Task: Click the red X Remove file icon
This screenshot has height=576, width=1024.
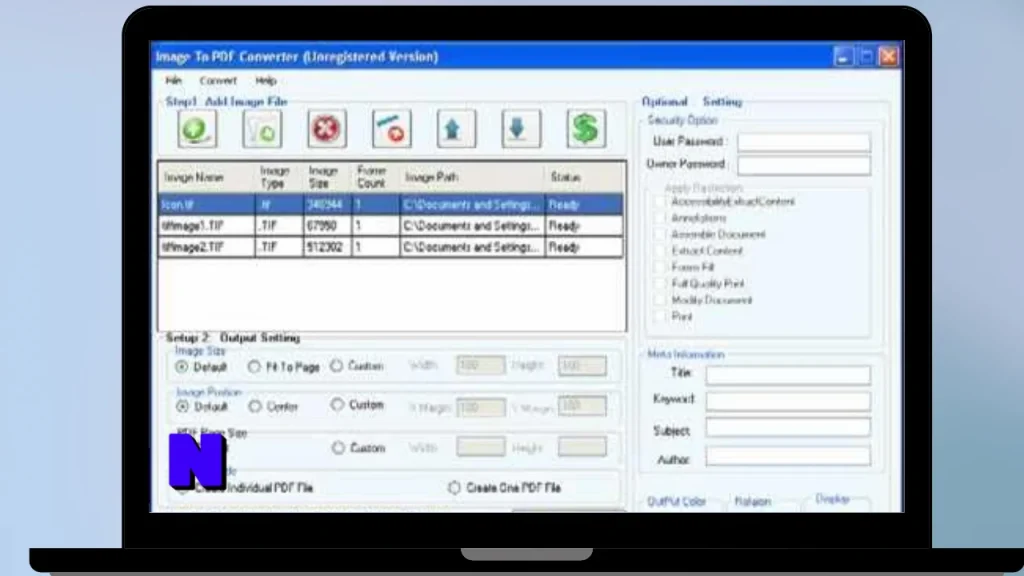Action: [x=327, y=129]
